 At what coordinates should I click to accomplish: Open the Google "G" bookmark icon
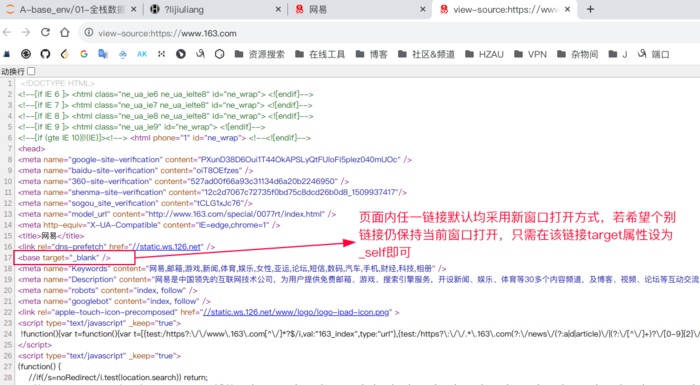[x=83, y=54]
